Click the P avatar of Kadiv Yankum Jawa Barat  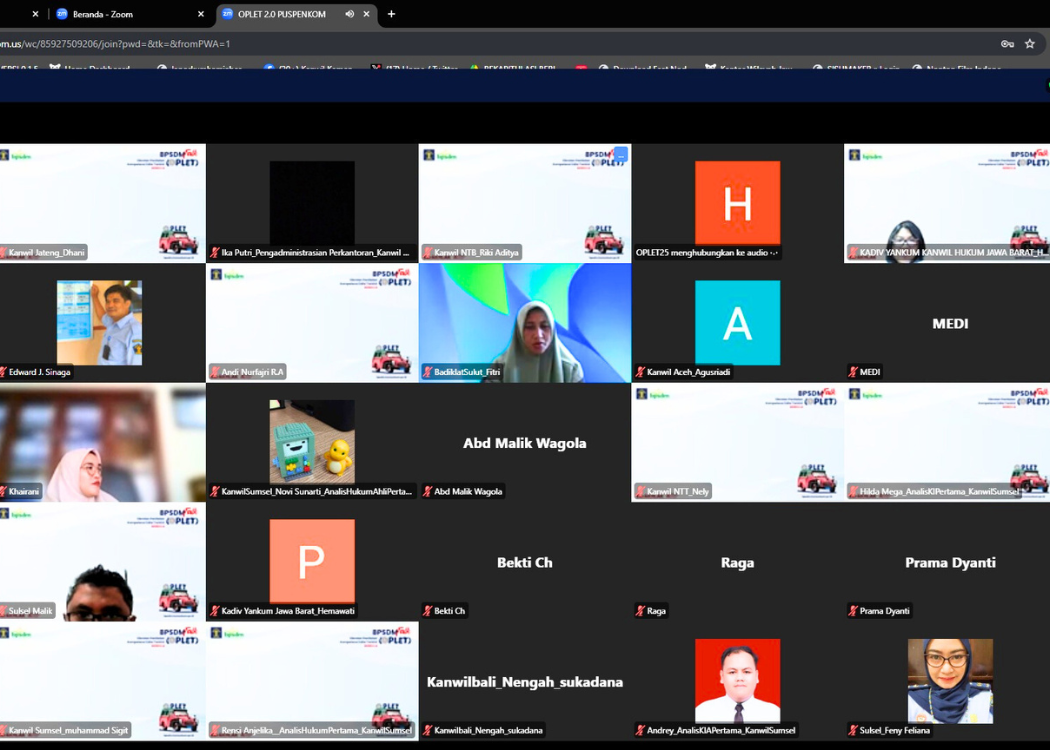[x=312, y=561]
